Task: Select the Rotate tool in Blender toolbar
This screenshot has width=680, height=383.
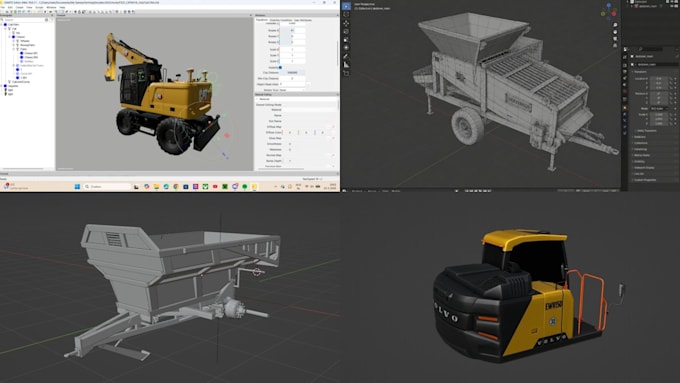Action: pos(346,31)
